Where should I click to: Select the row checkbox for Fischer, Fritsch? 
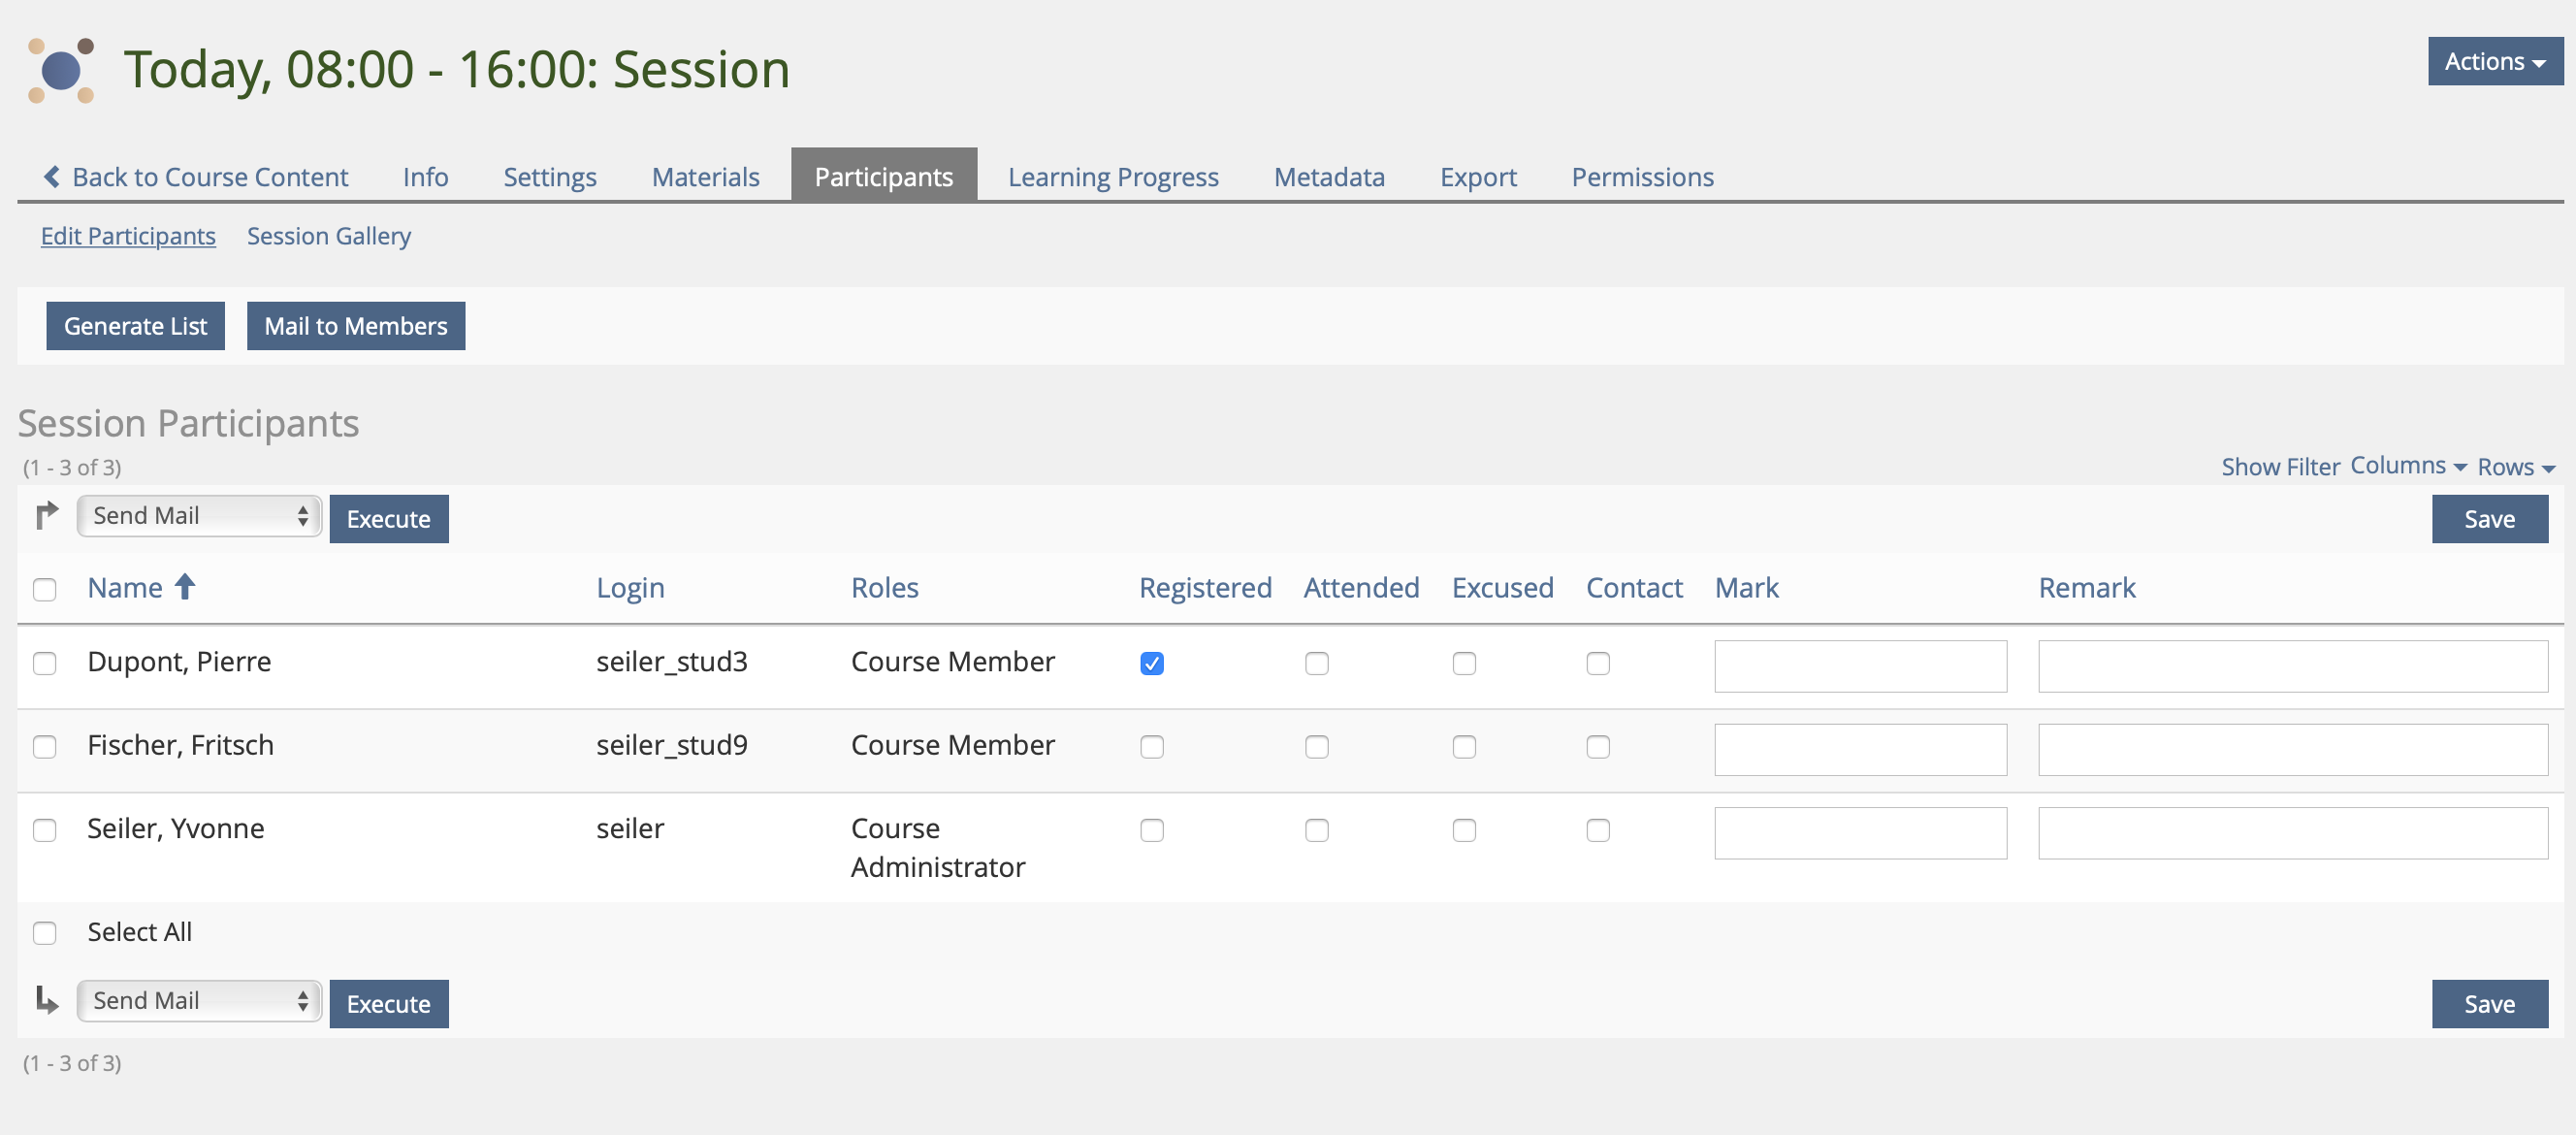tap(45, 746)
